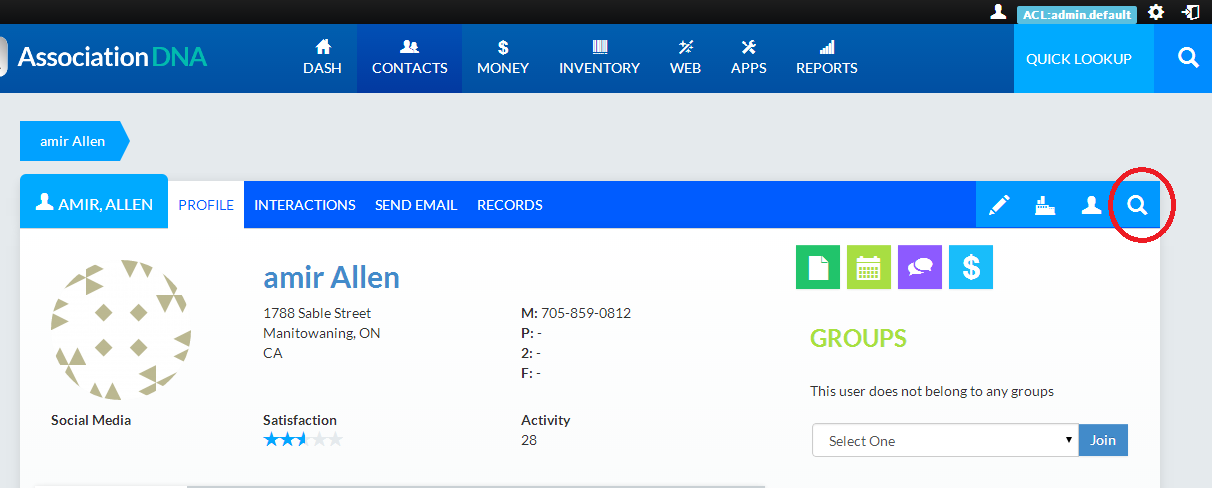Screen dimensions: 1212x488
Task: Click the settings gear in the top bar
Action: (x=1156, y=12)
